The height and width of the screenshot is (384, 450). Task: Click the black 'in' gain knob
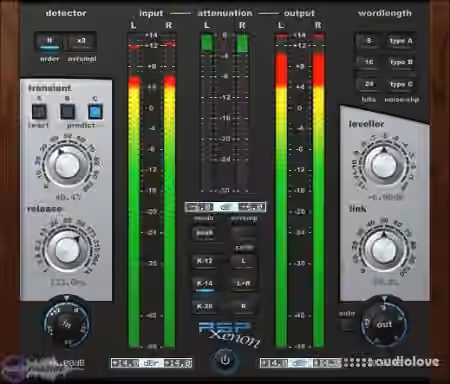67,325
